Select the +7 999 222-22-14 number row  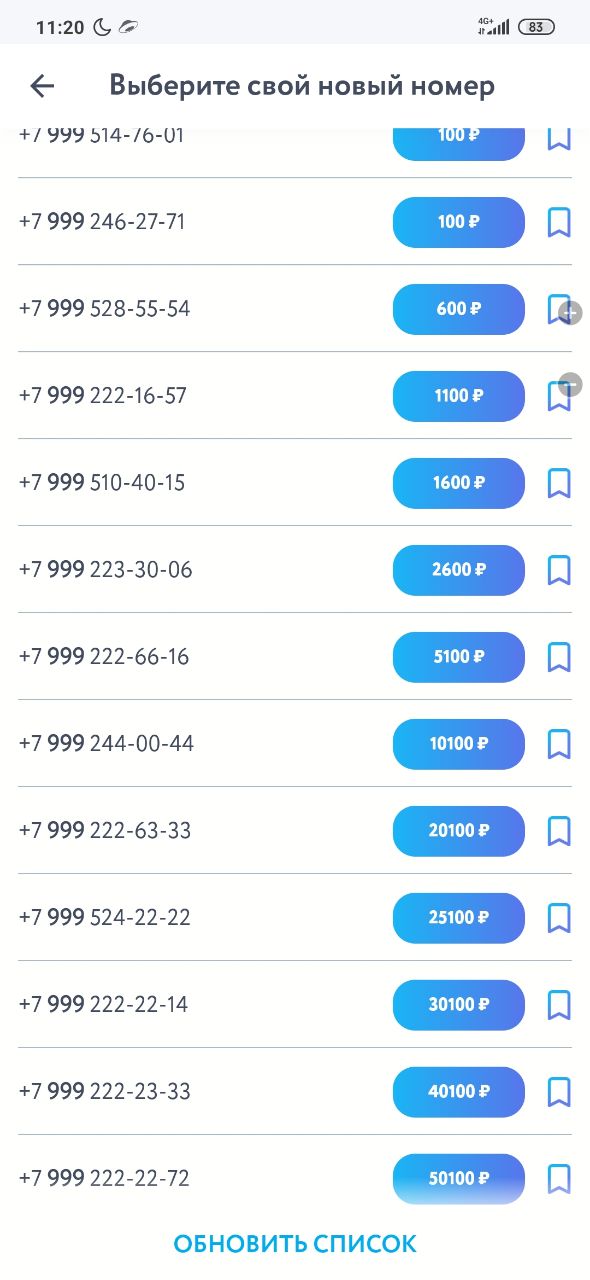point(295,1005)
